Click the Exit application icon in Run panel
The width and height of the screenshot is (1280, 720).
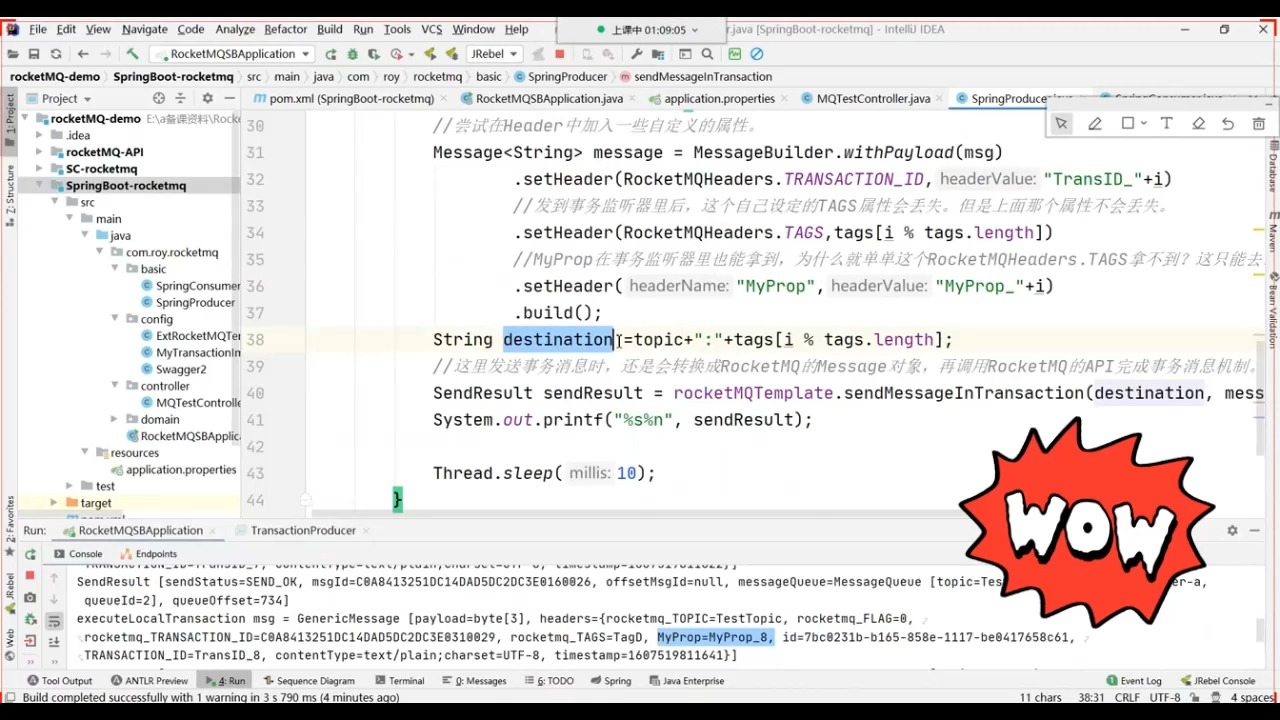tap(30, 641)
